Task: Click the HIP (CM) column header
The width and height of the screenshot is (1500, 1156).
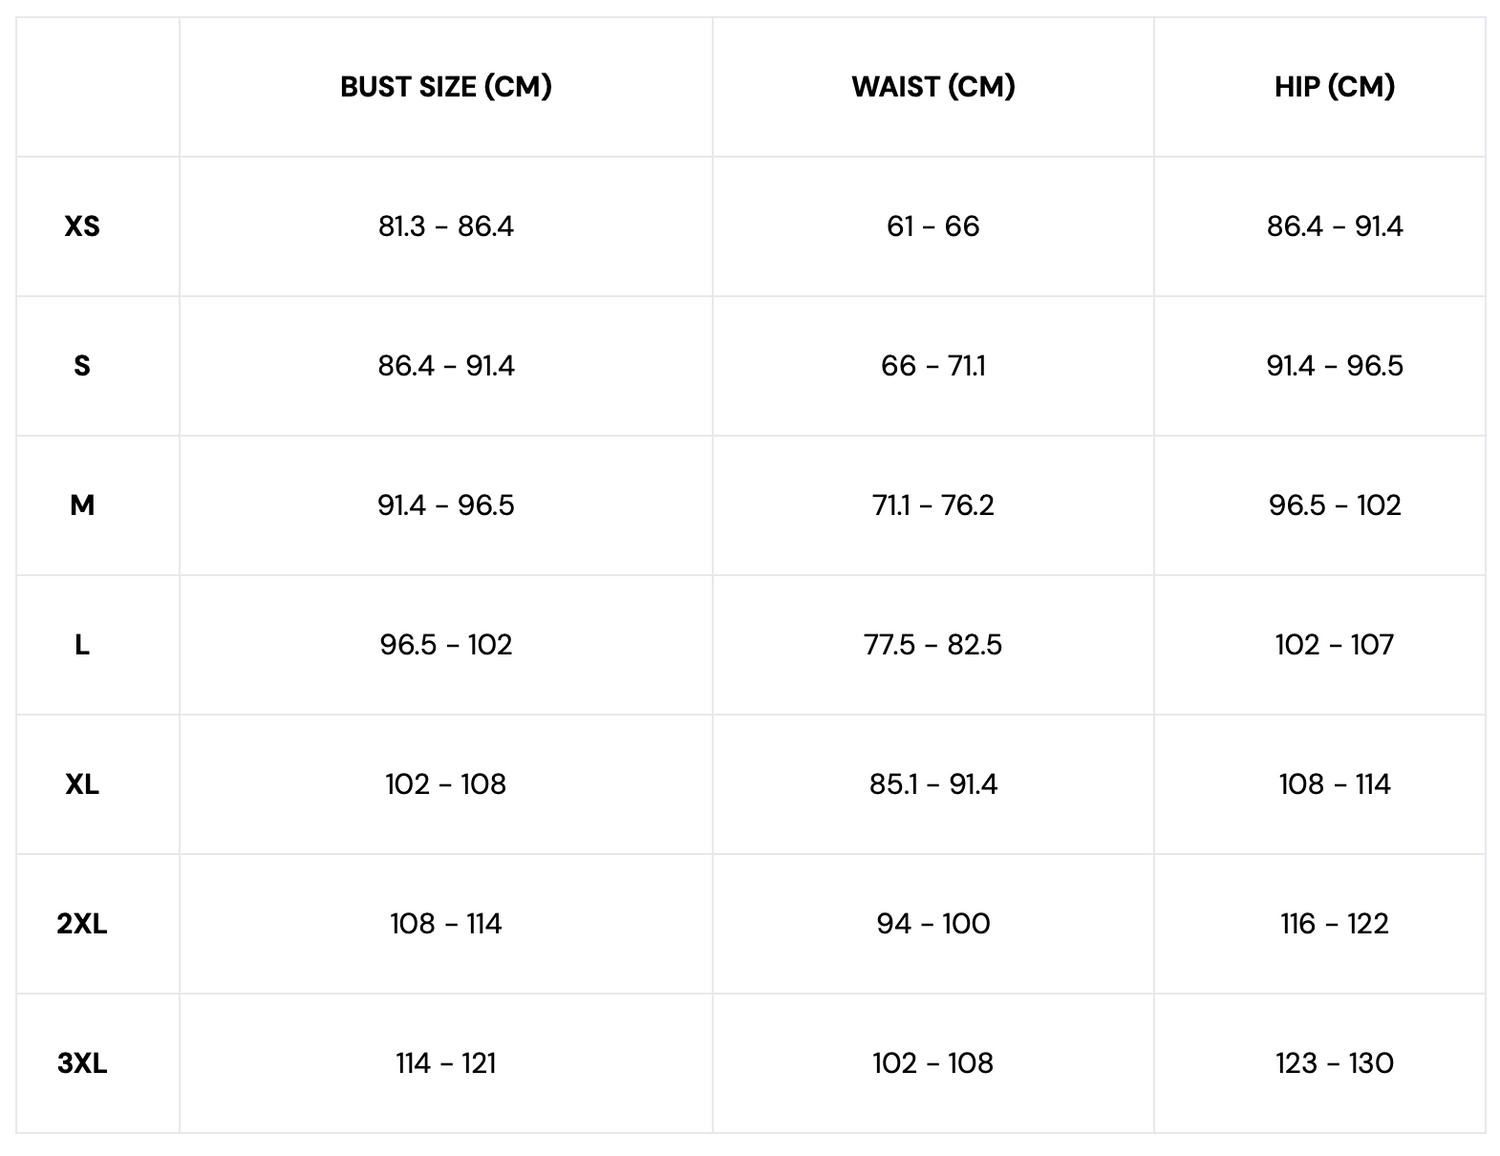Action: coord(1334,87)
